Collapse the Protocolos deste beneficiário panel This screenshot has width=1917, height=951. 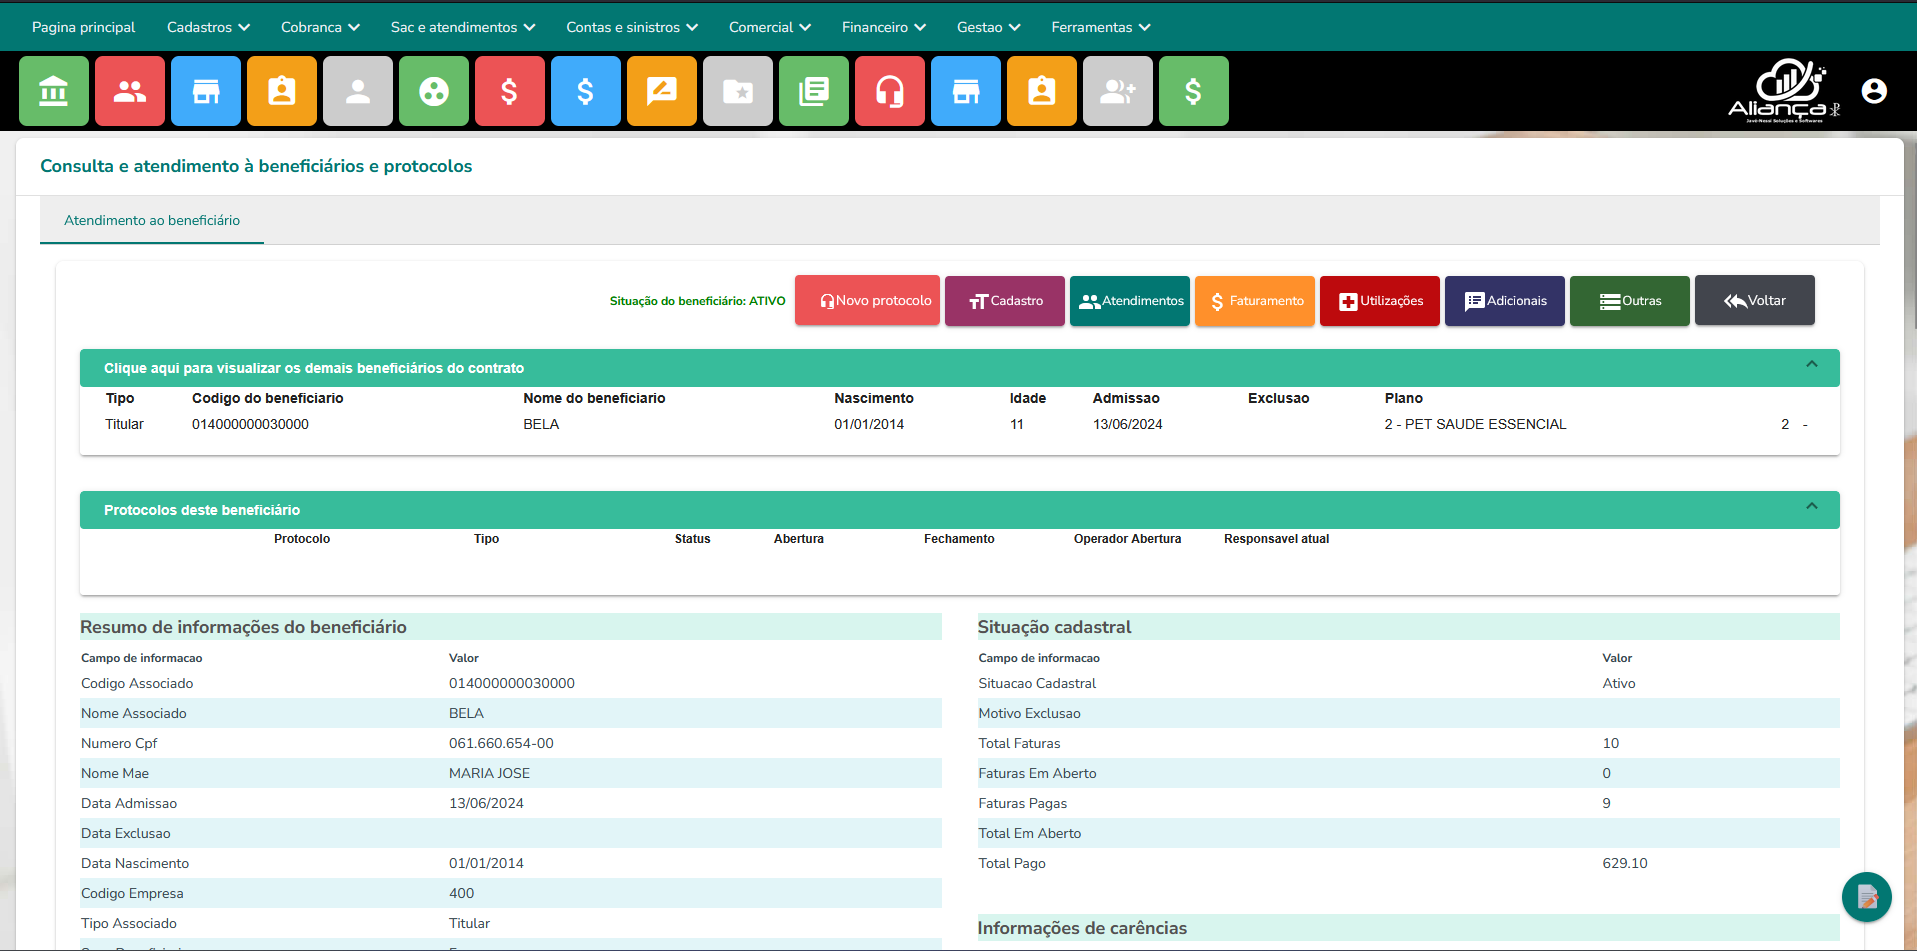(1812, 506)
